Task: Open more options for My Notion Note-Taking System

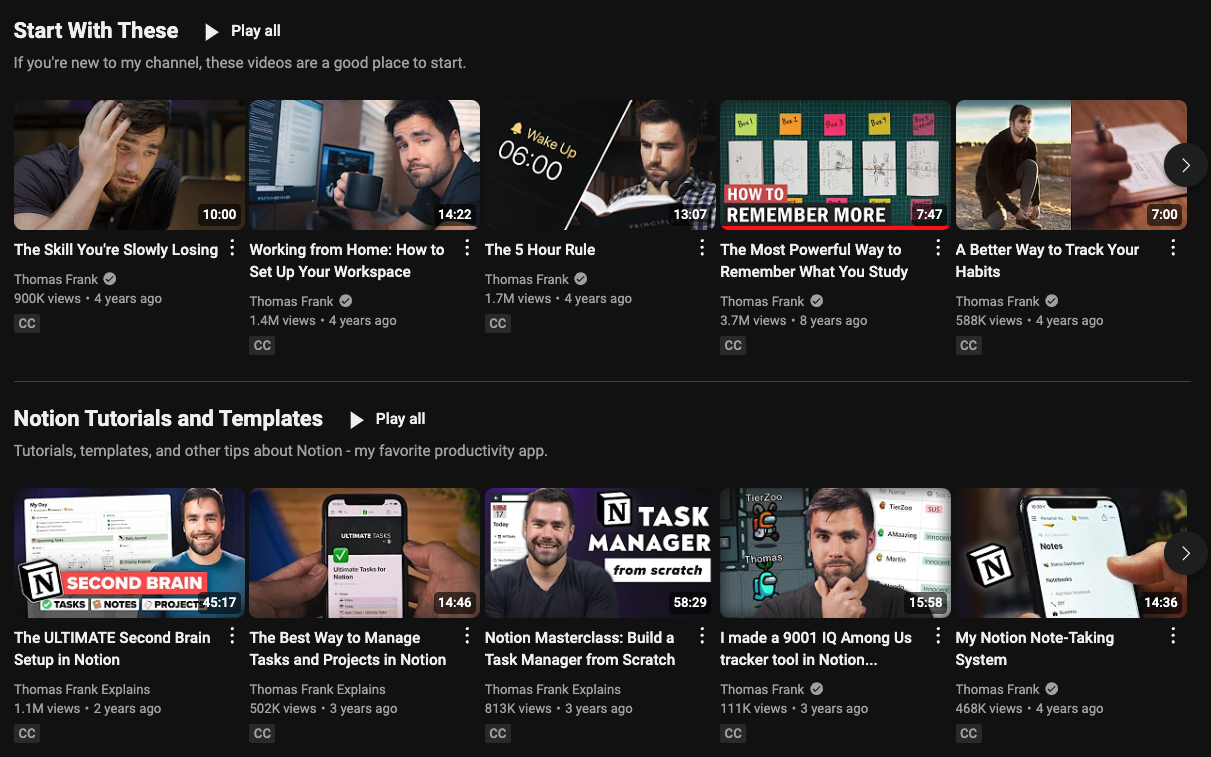Action: (x=1173, y=636)
